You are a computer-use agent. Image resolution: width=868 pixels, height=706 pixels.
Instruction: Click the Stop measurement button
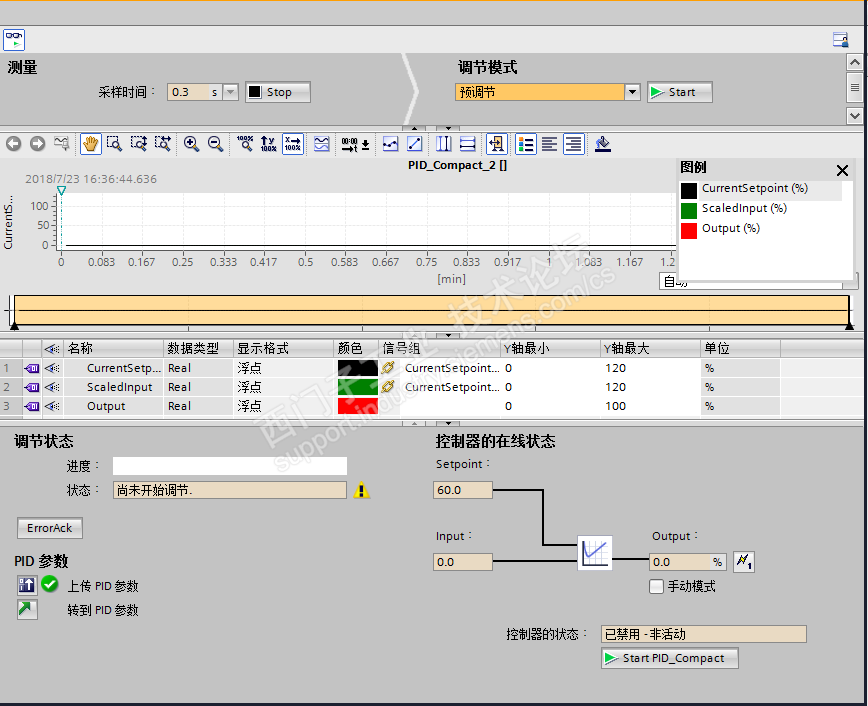point(278,92)
